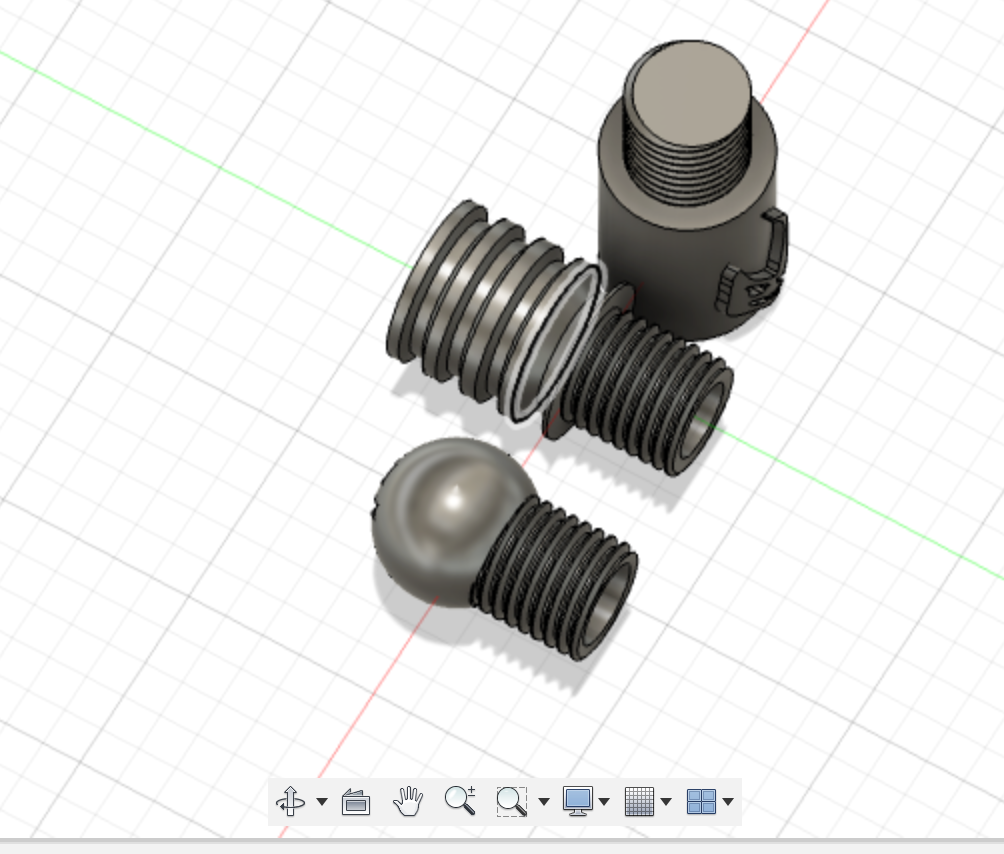Select the Zoom magnifier tool
This screenshot has height=854, width=1004.
460,801
